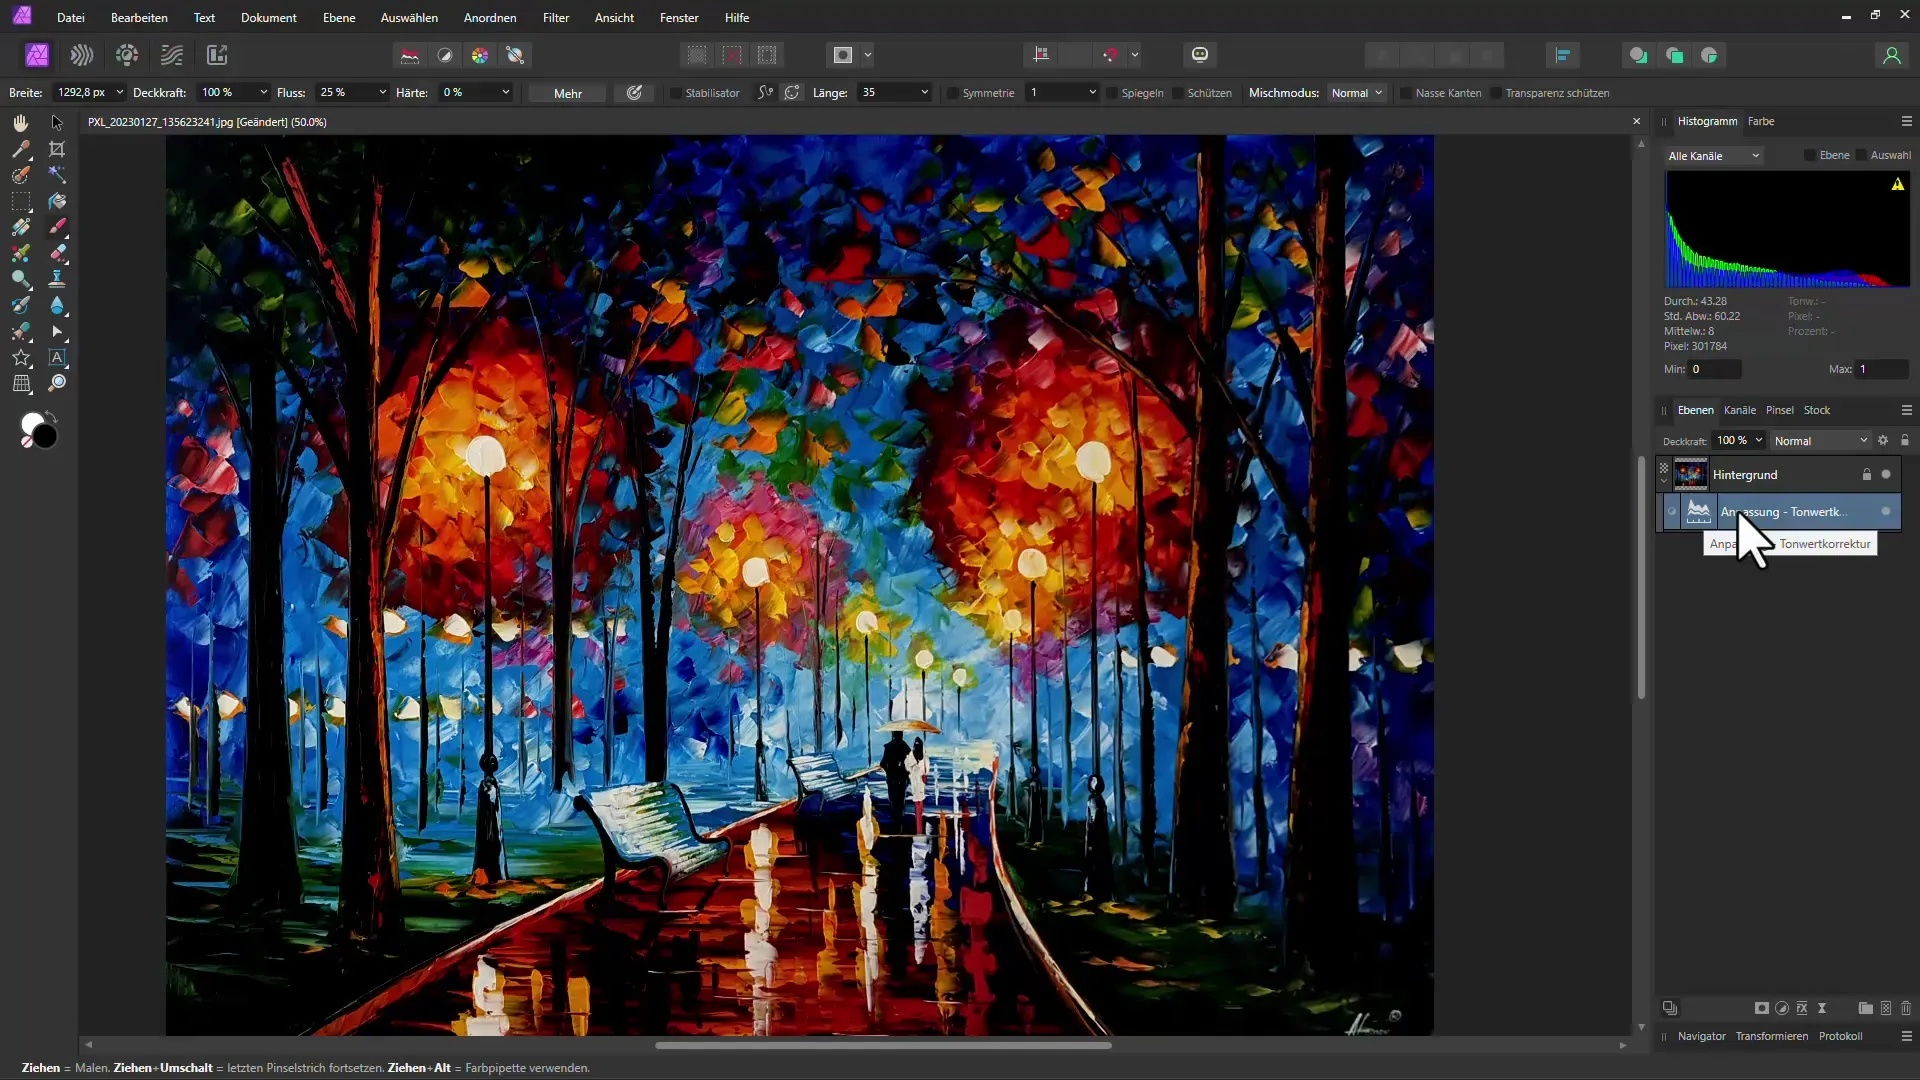The width and height of the screenshot is (1920, 1080).
Task: Switch to the Liquify Persona
Action: click(82, 55)
